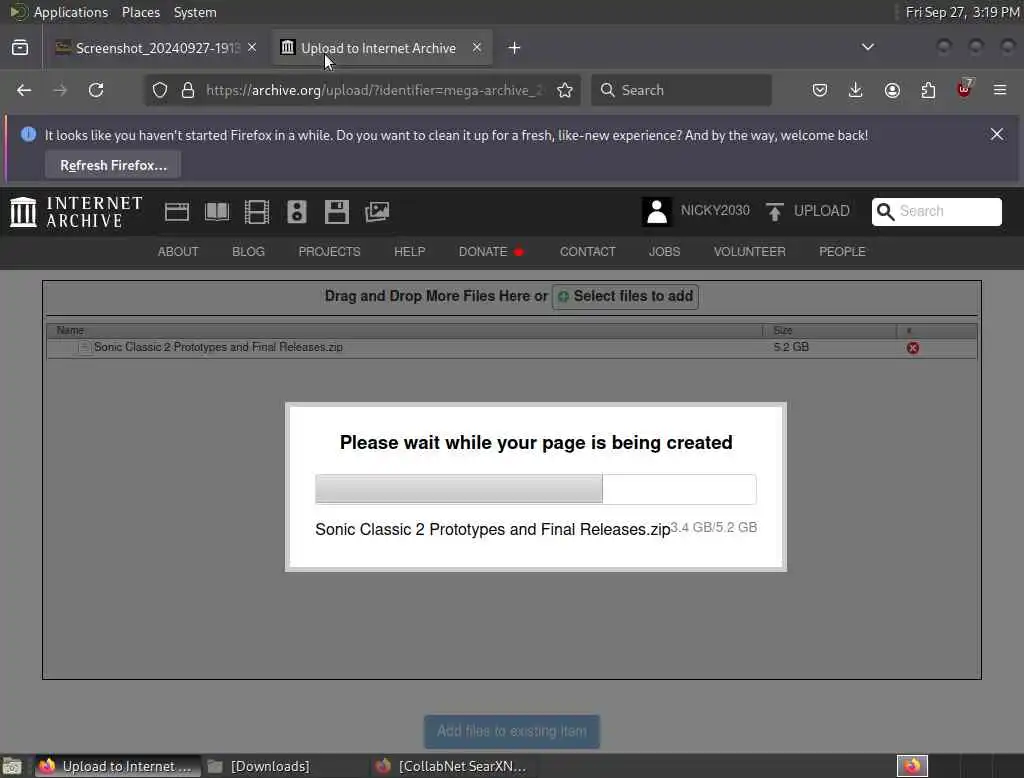Expand the list all tabs chevron
The height and width of the screenshot is (778, 1024).
(868, 47)
